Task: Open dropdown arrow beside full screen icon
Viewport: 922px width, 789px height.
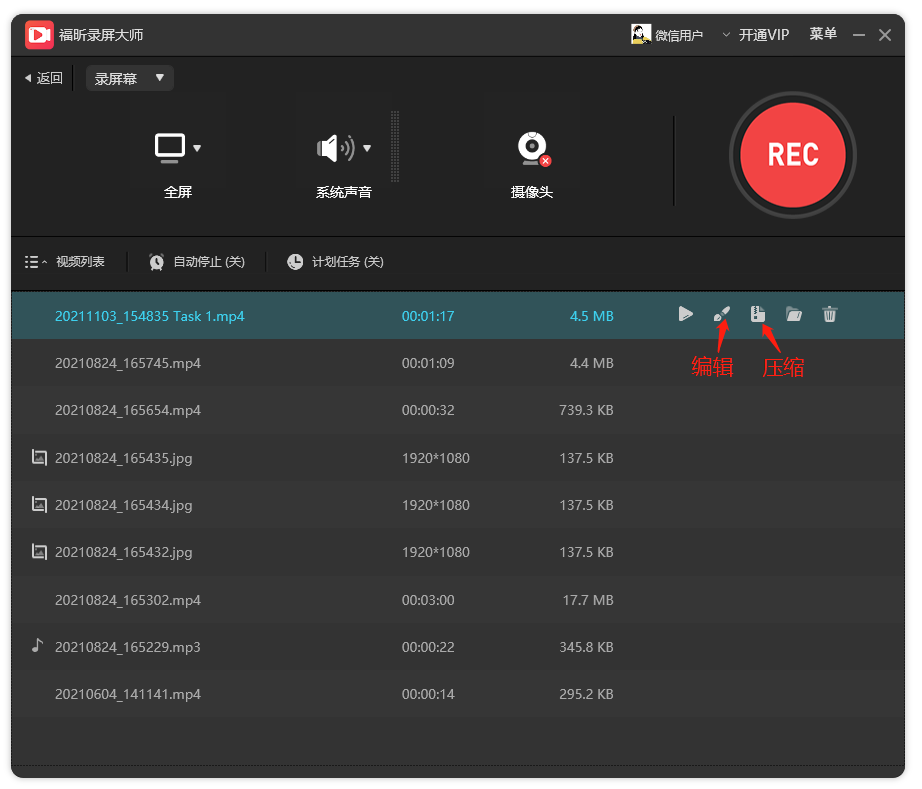Action: pyautogui.click(x=197, y=149)
